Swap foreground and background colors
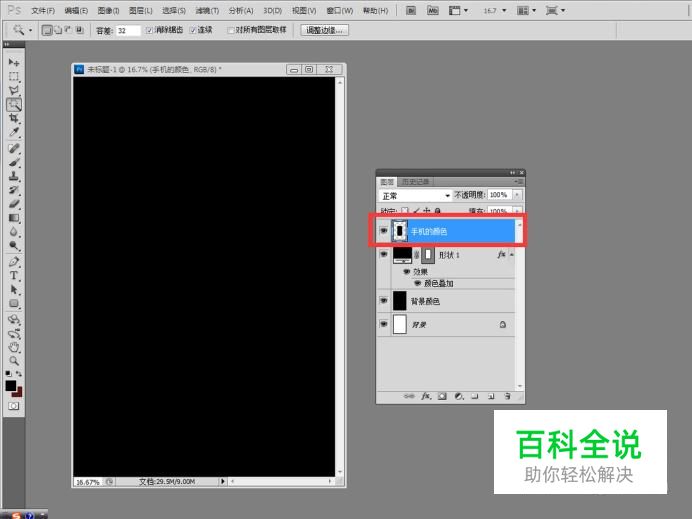The width and height of the screenshot is (692, 519). (19, 374)
